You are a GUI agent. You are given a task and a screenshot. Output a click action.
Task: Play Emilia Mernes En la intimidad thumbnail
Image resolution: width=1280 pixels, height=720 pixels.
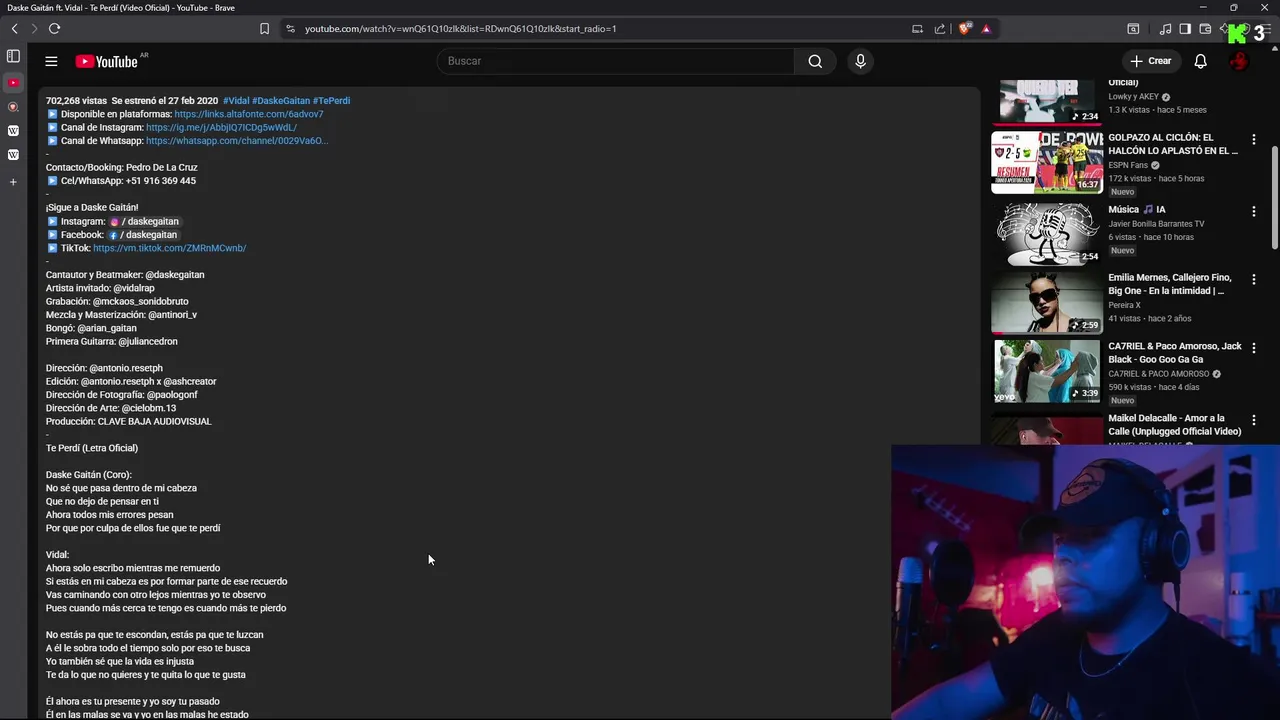(x=1046, y=302)
